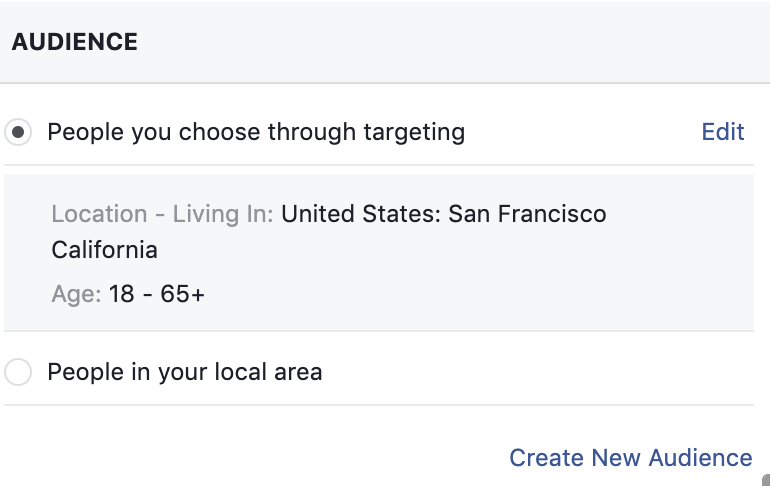Click the "United States: San Francisco" location text

[443, 214]
